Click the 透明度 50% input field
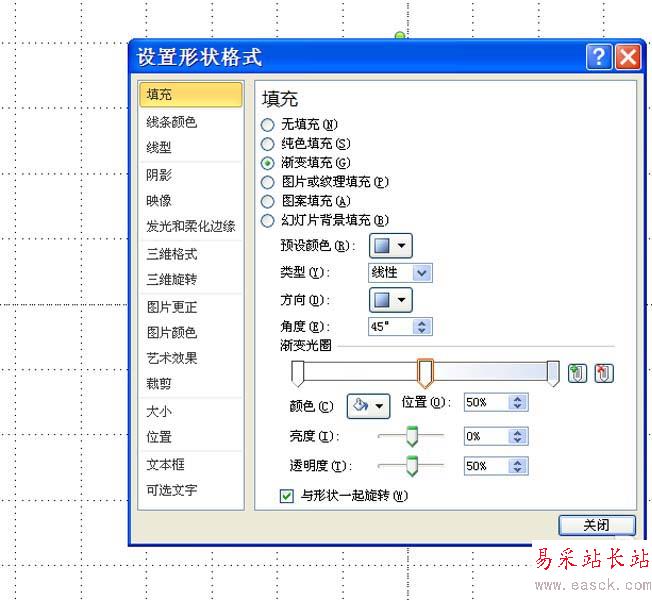The image size is (652, 600). pyautogui.click(x=486, y=466)
